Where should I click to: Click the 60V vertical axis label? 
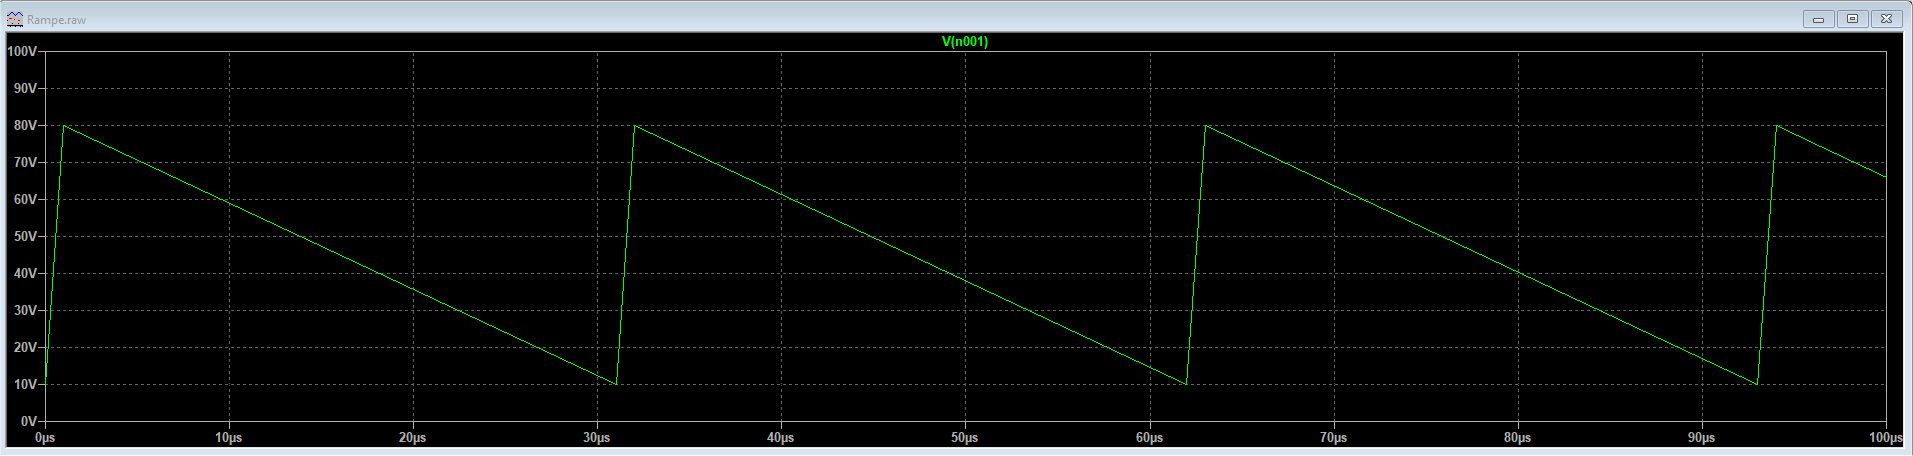coord(26,200)
